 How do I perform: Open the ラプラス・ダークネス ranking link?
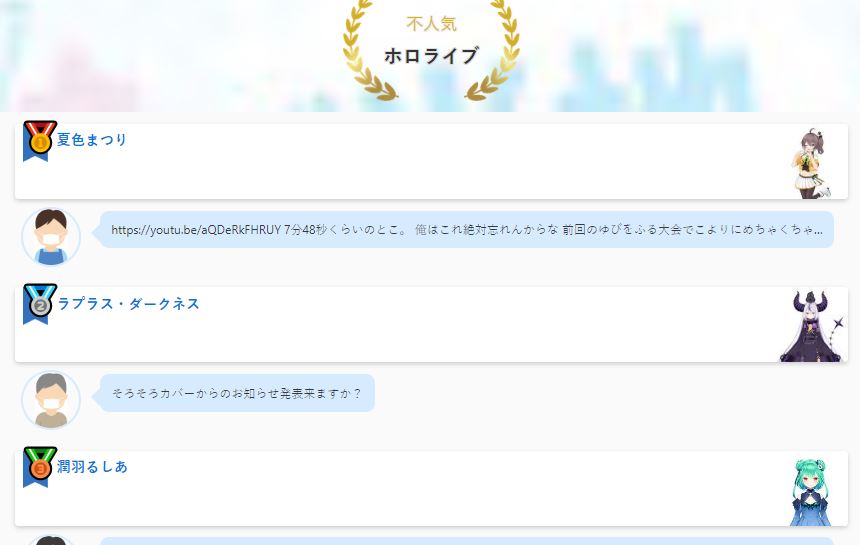[128, 303]
